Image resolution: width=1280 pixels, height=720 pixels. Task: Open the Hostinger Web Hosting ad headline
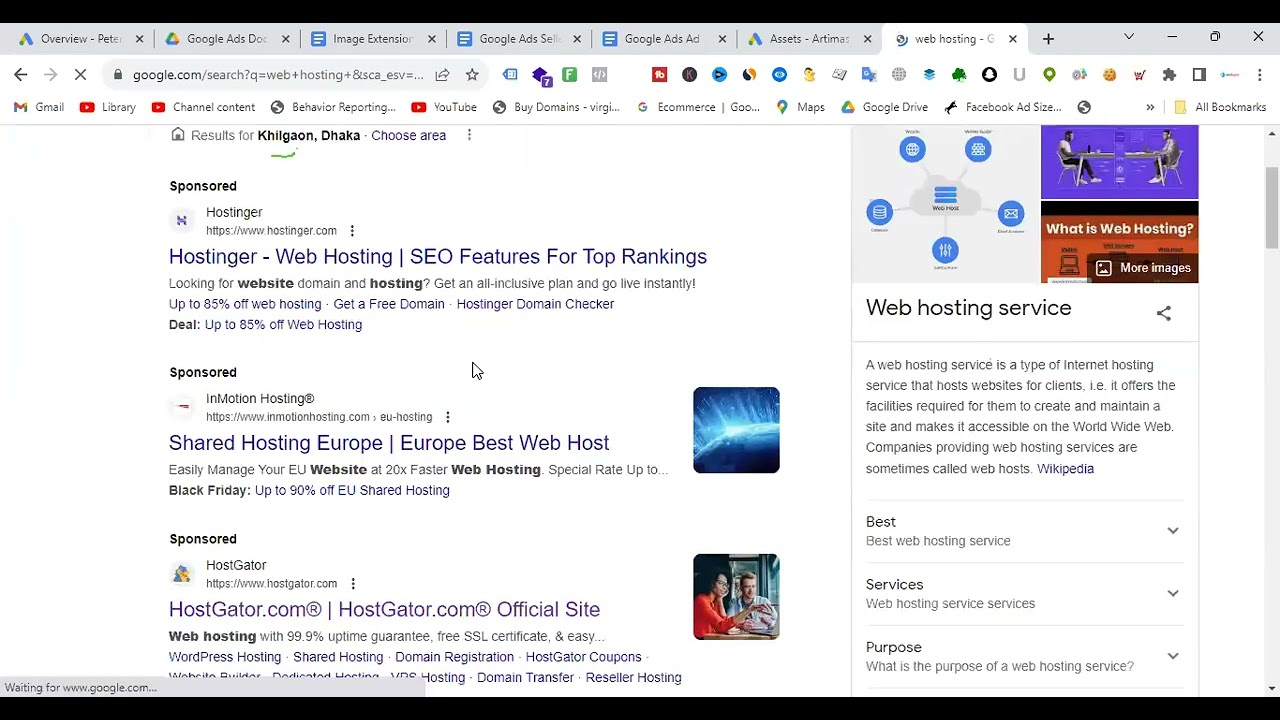pos(438,256)
